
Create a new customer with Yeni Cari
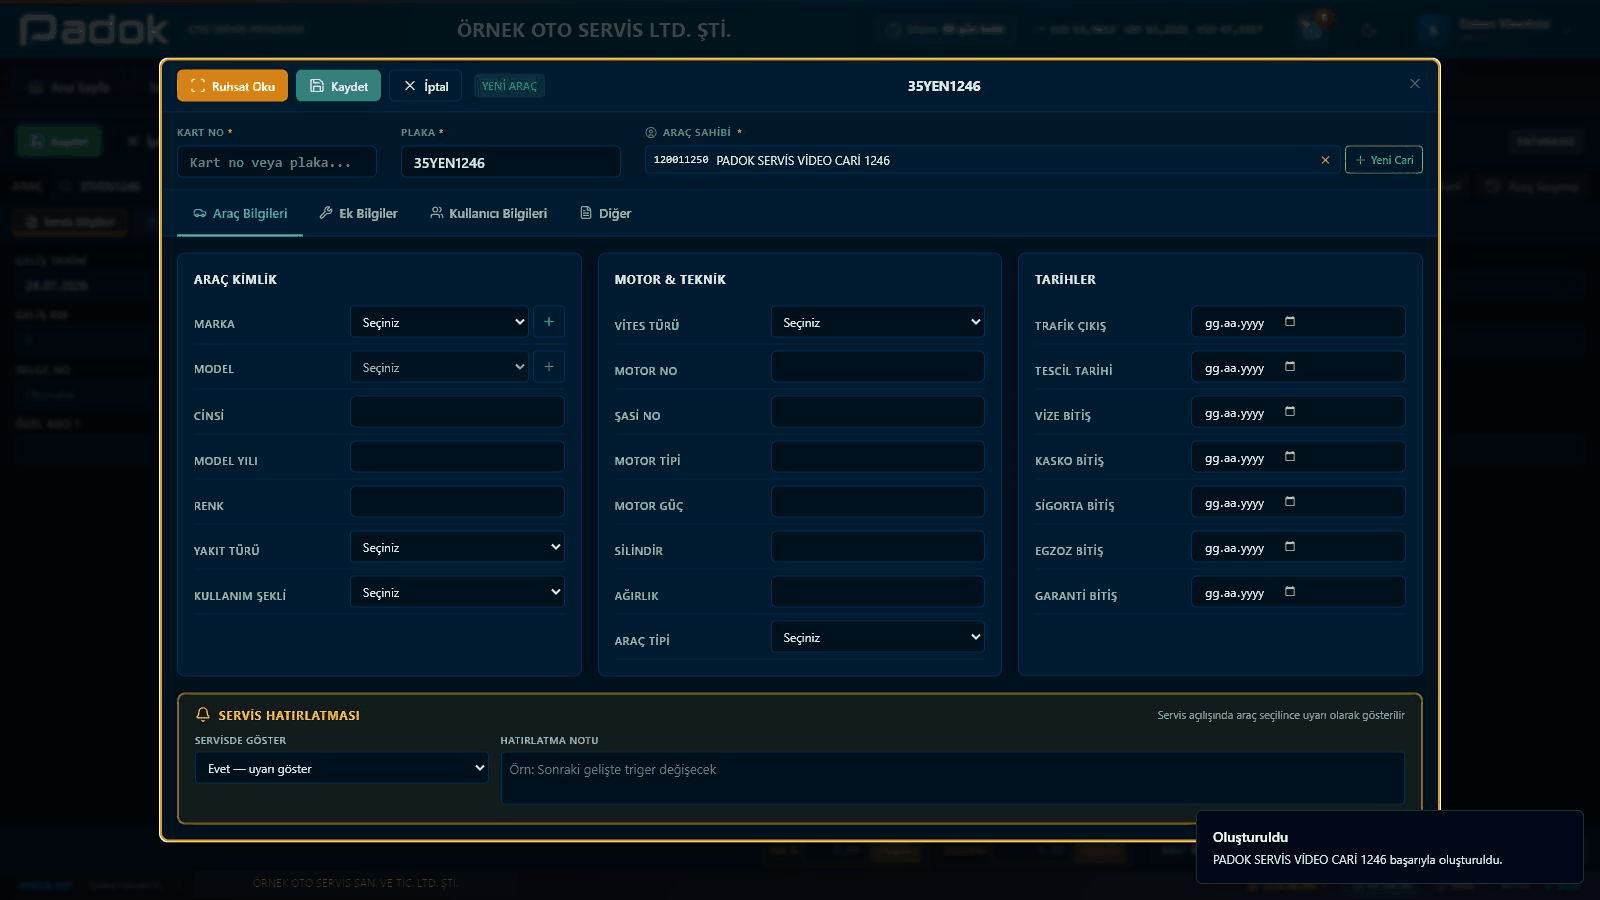1383,160
